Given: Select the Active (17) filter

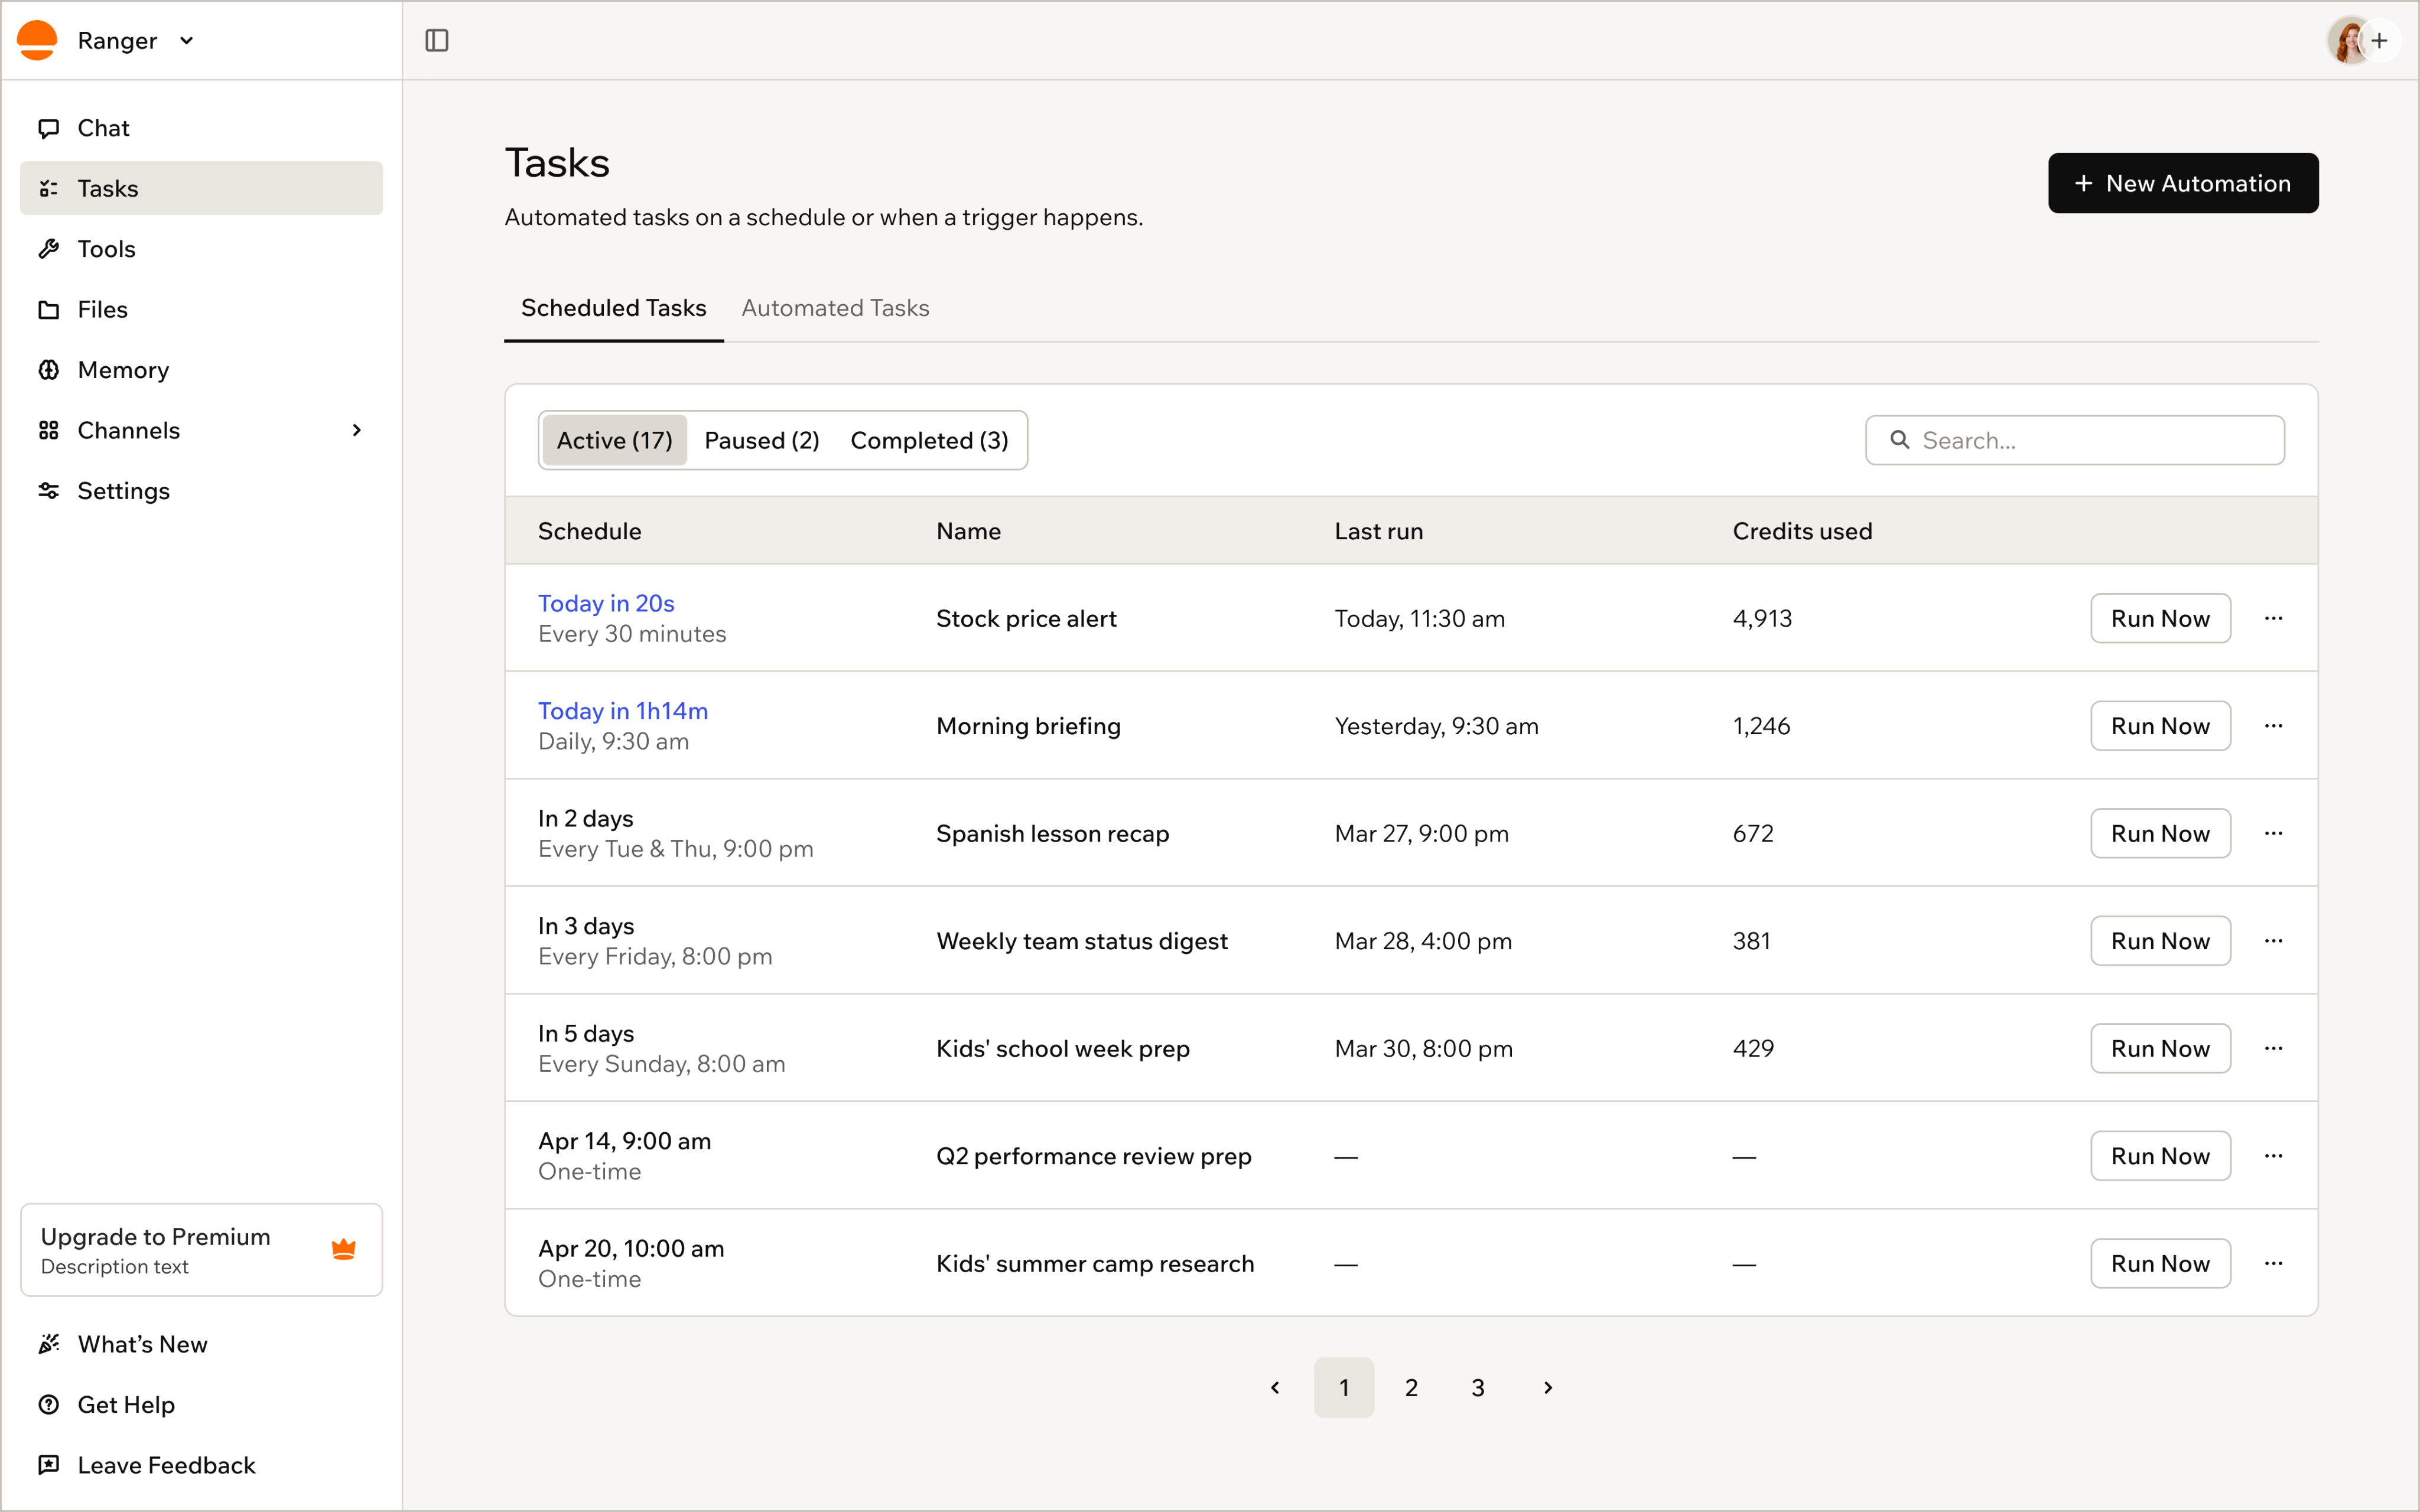Looking at the screenshot, I should pyautogui.click(x=614, y=440).
